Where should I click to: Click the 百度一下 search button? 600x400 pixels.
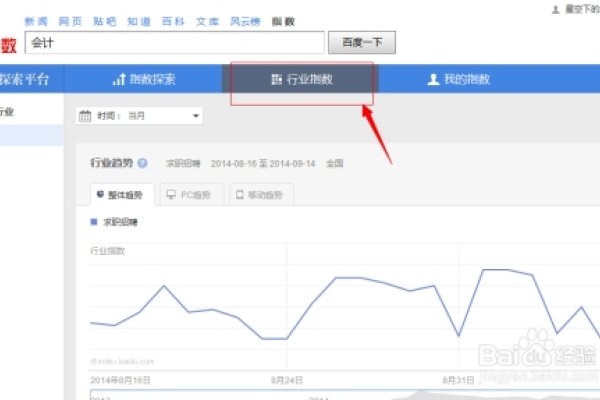362,42
